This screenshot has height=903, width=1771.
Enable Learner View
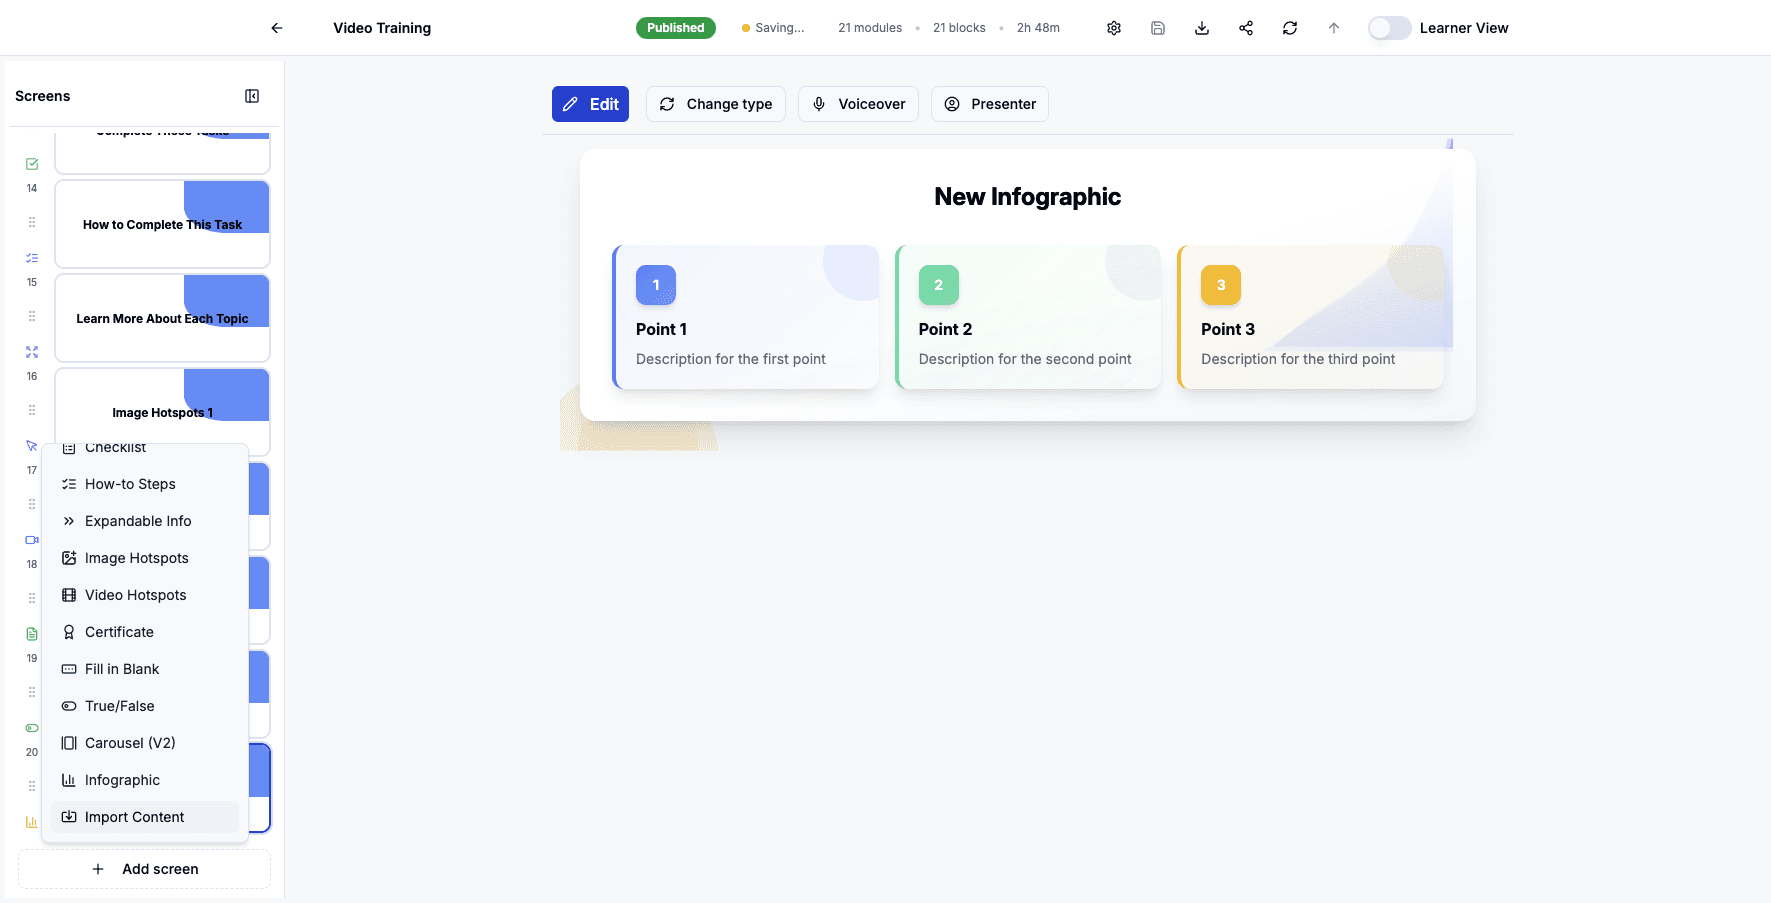pyautogui.click(x=1389, y=28)
